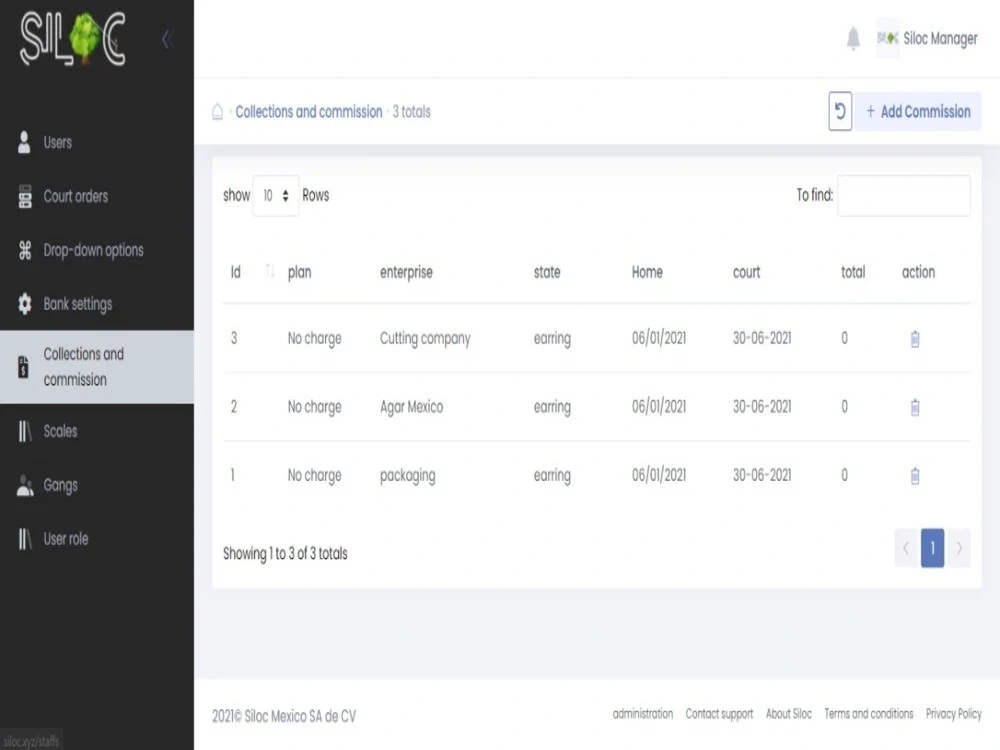Click the refresh table icon button
This screenshot has height=750, width=1000.
(x=840, y=112)
